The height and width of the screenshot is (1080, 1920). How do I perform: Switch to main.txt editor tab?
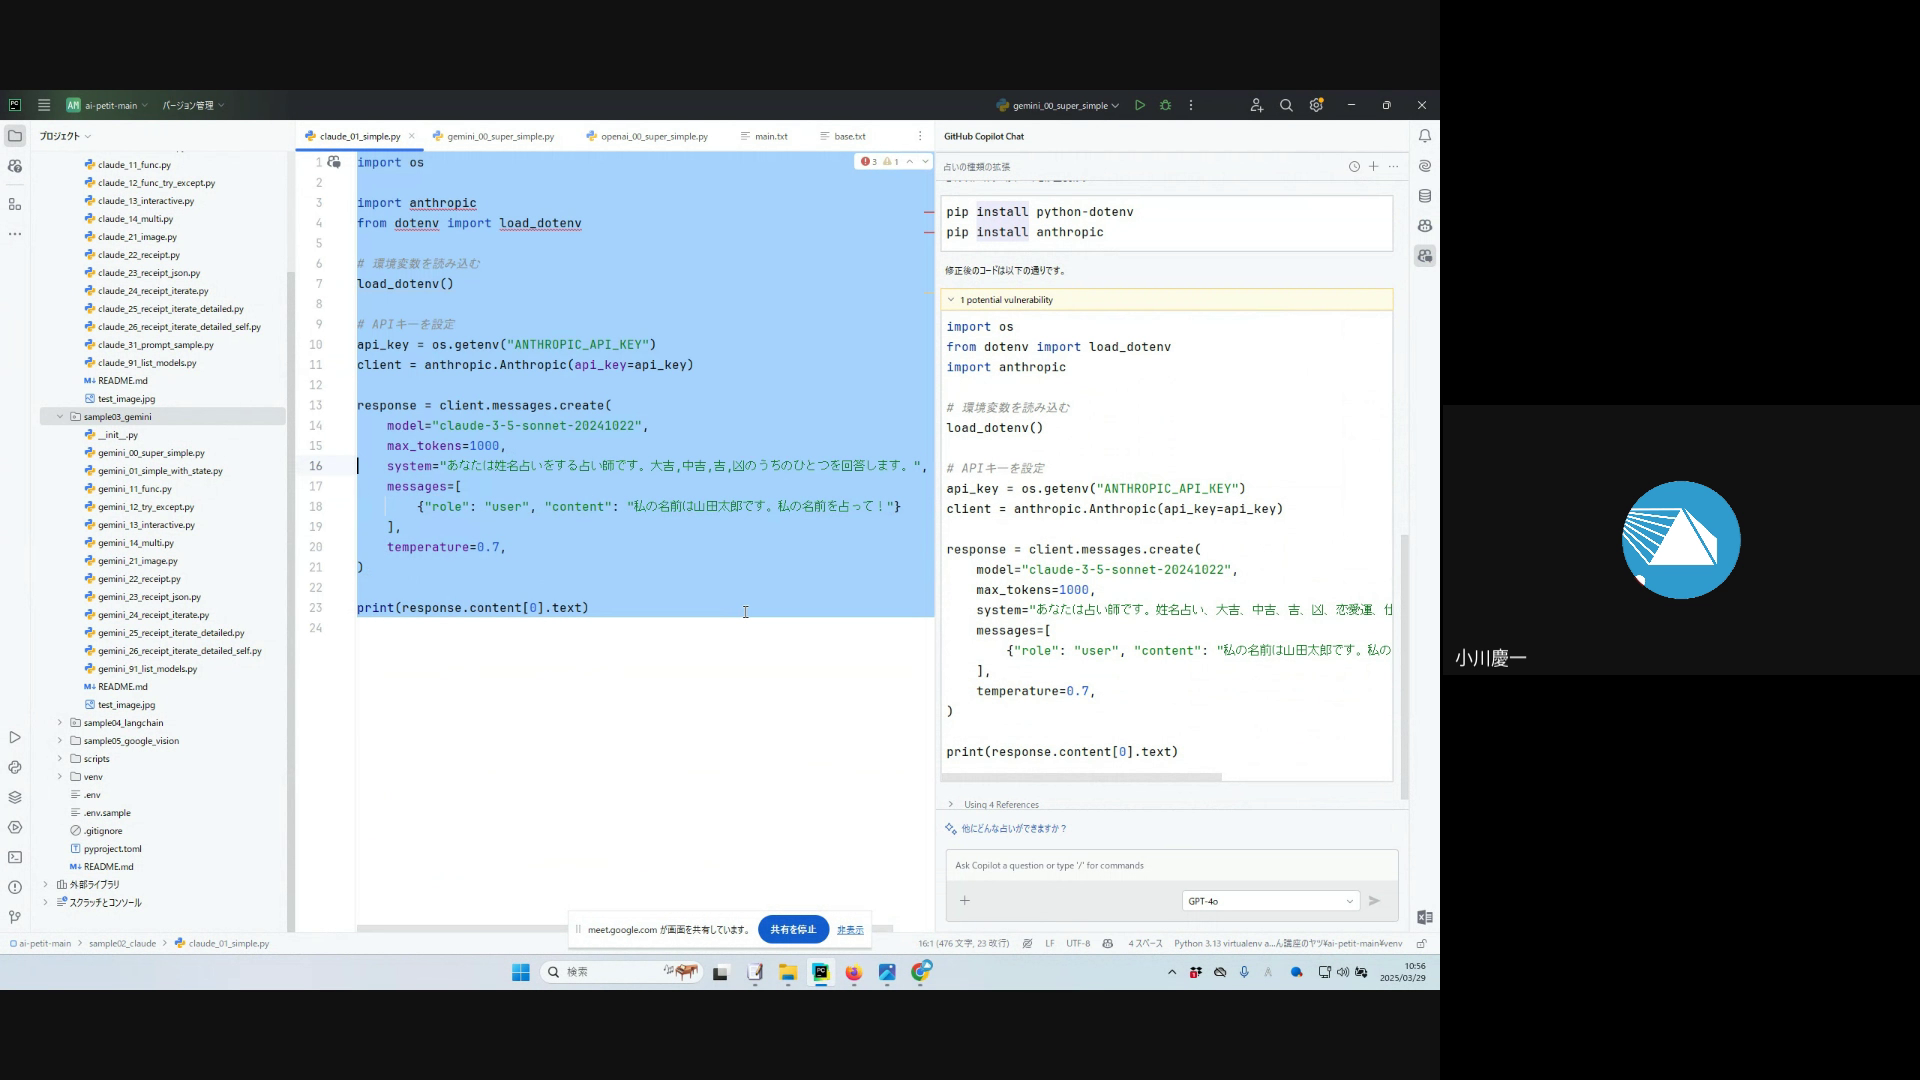click(x=770, y=136)
